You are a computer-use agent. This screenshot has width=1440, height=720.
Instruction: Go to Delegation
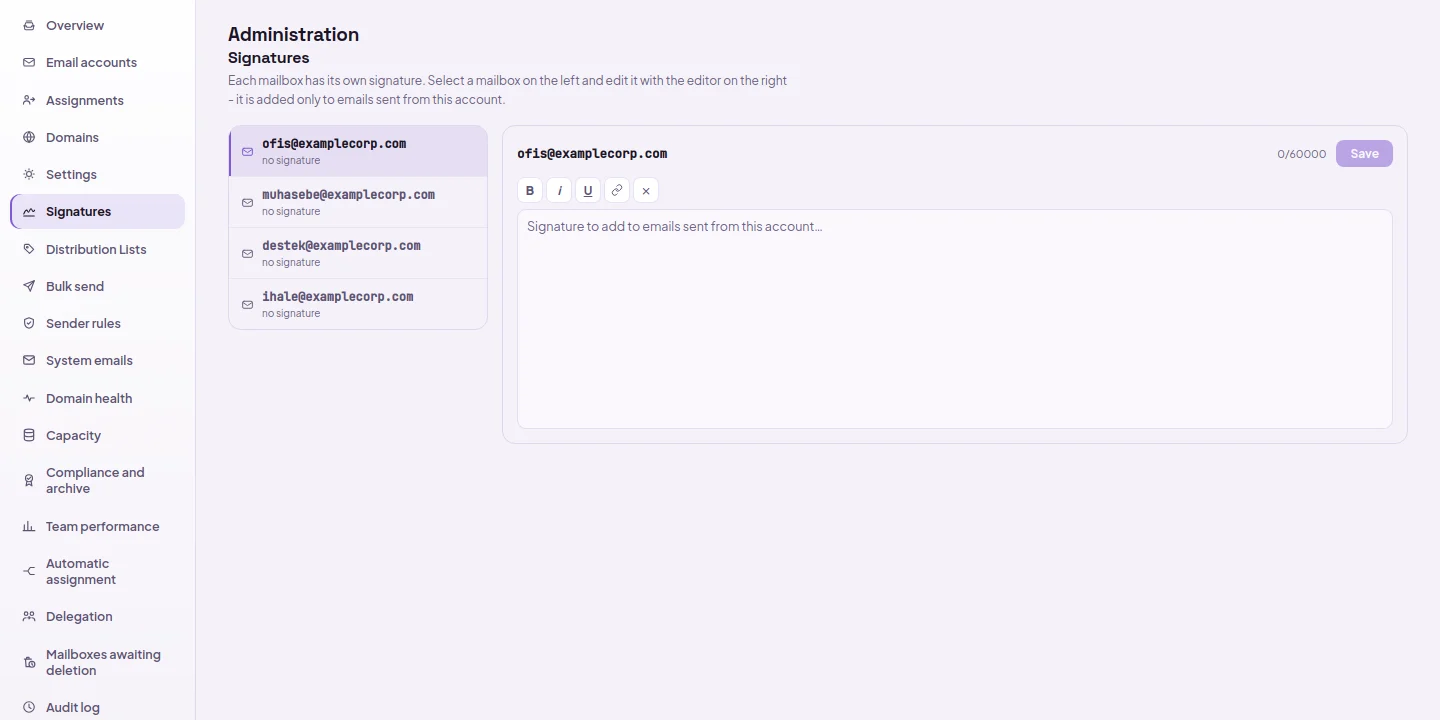[x=98, y=616]
